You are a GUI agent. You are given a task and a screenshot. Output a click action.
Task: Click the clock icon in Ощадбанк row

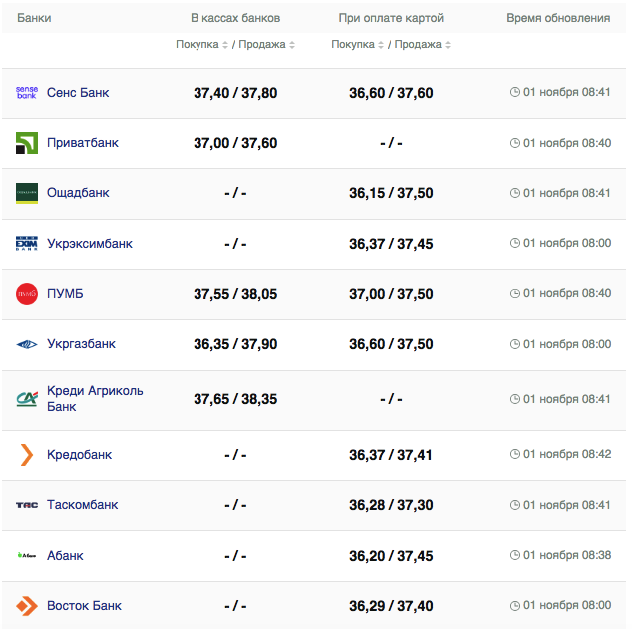(515, 193)
